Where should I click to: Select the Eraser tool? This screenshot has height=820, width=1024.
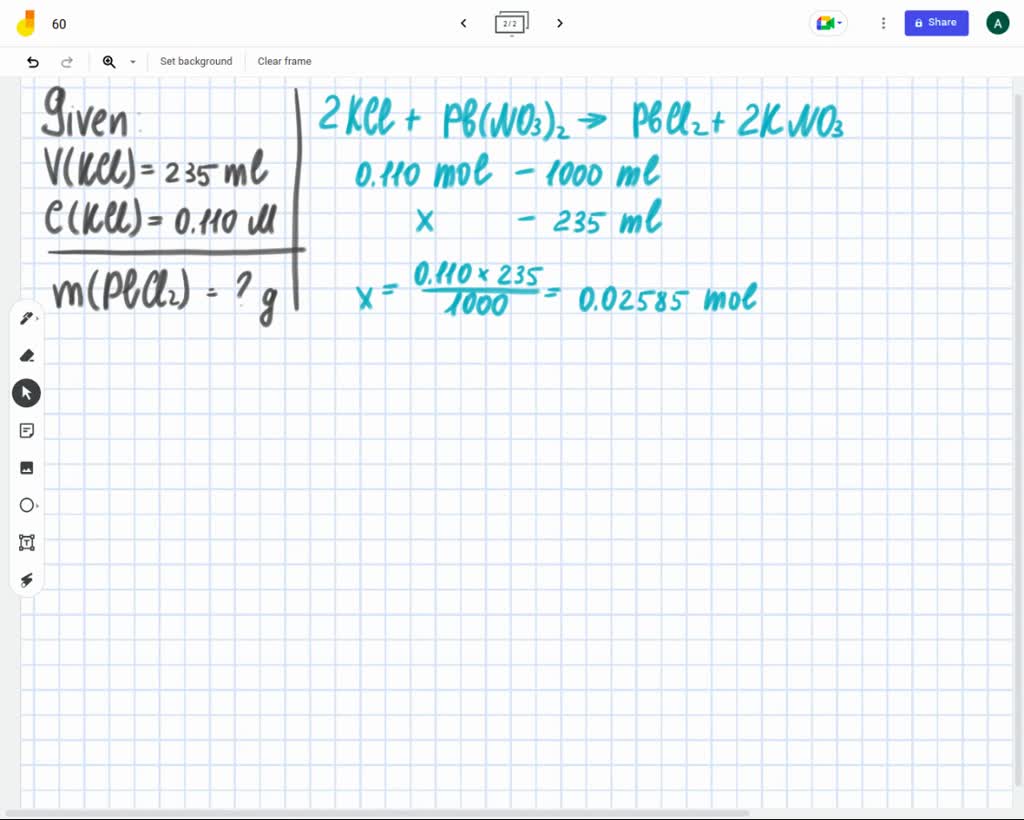[x=27, y=356]
